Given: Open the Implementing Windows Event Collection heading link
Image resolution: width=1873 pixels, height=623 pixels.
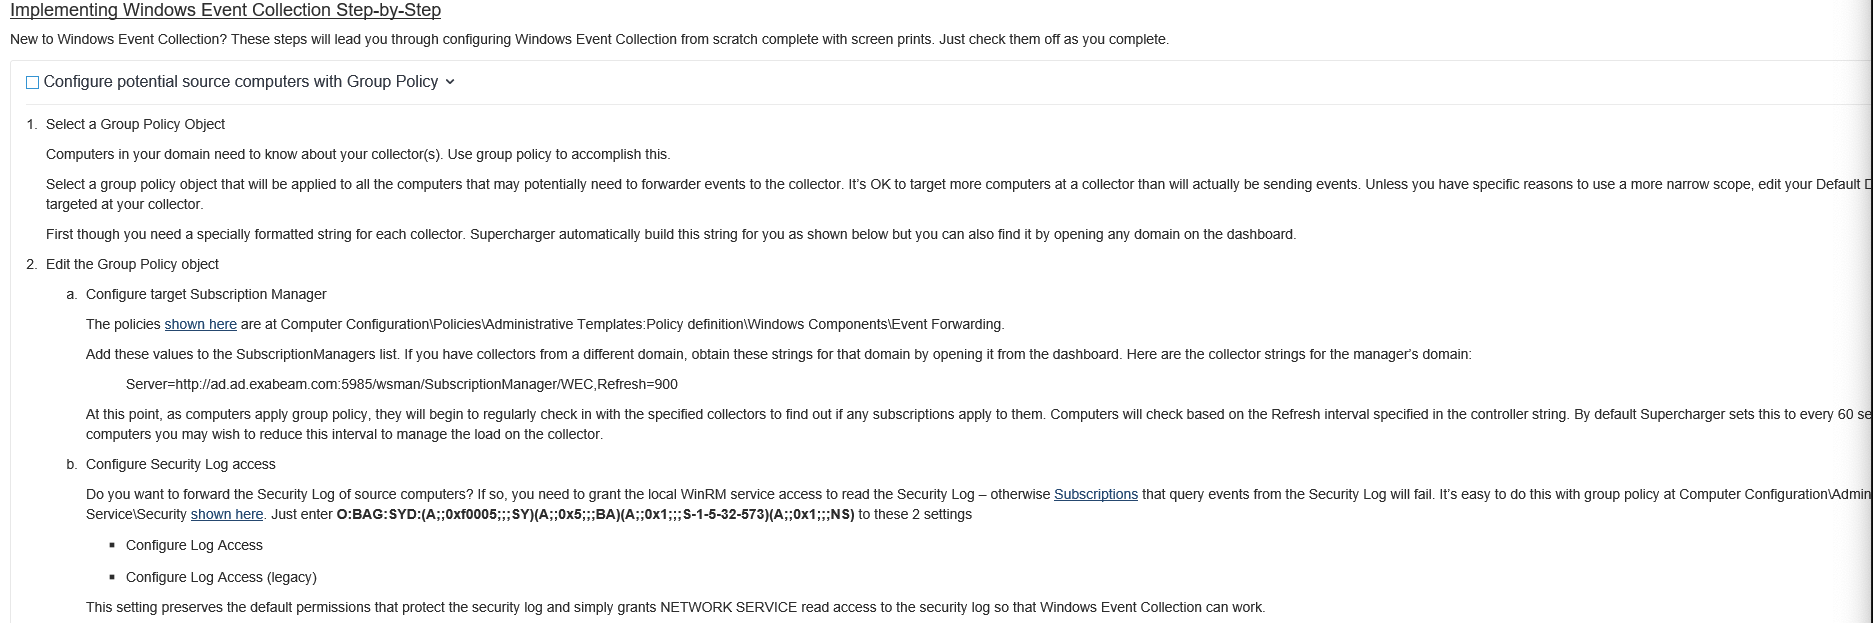Looking at the screenshot, I should pyautogui.click(x=225, y=10).
